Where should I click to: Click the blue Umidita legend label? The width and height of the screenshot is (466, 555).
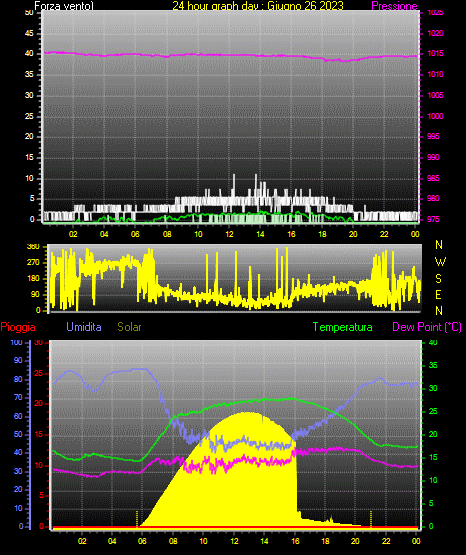(x=84, y=327)
